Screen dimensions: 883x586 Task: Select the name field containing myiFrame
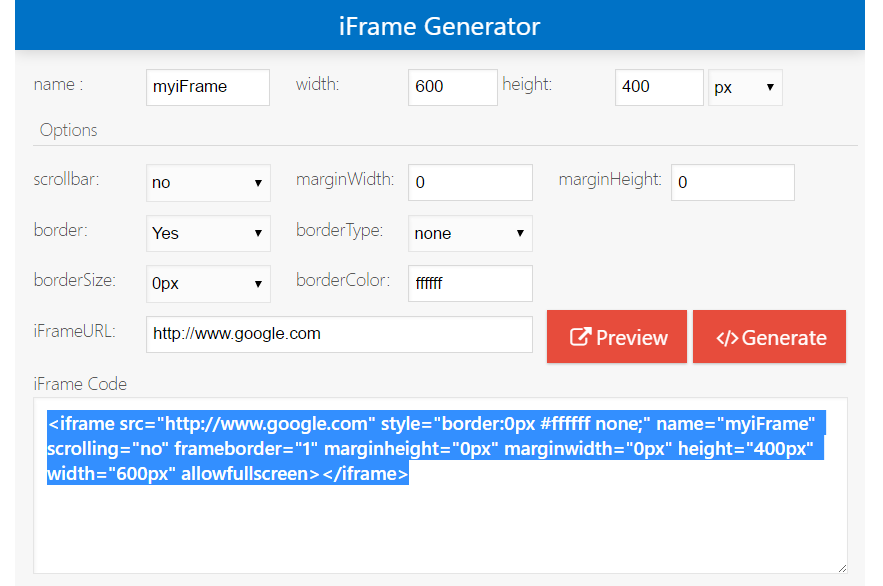pos(207,87)
